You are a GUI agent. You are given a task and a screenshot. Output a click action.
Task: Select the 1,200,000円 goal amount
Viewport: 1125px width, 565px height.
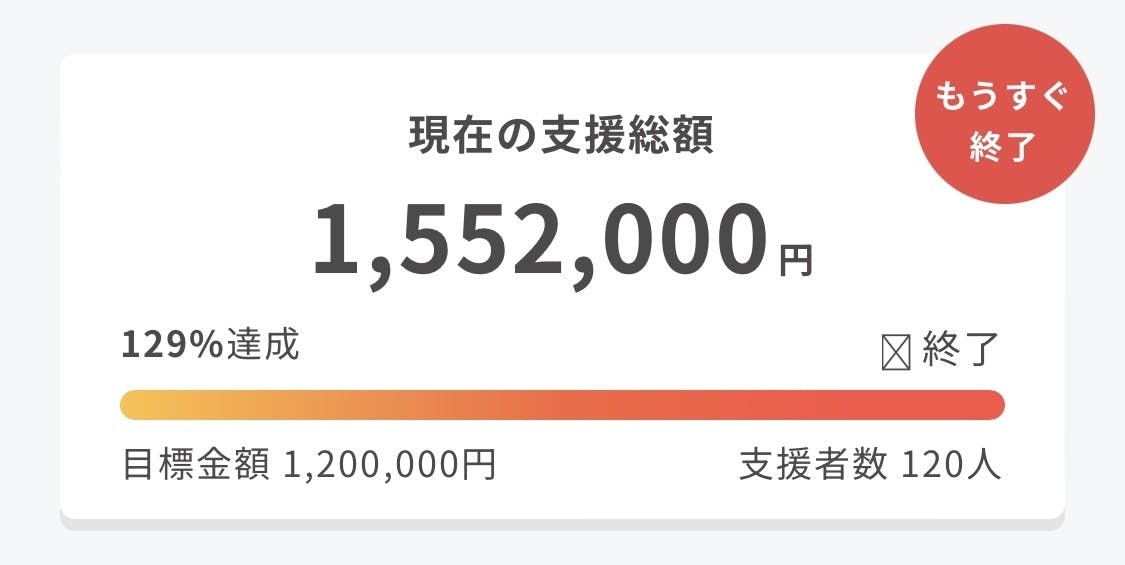pos(390,465)
